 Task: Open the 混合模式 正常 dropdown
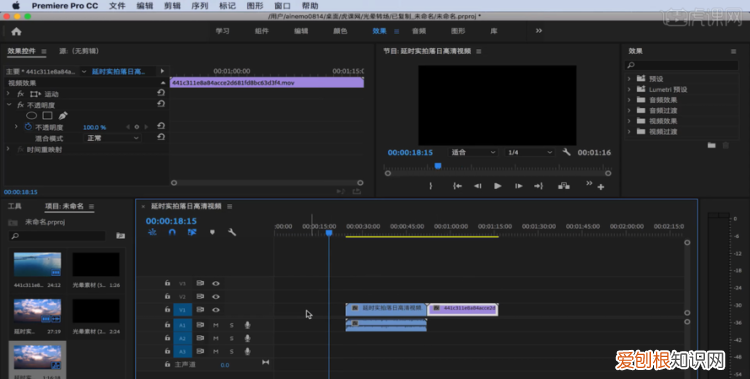[x=112, y=138]
